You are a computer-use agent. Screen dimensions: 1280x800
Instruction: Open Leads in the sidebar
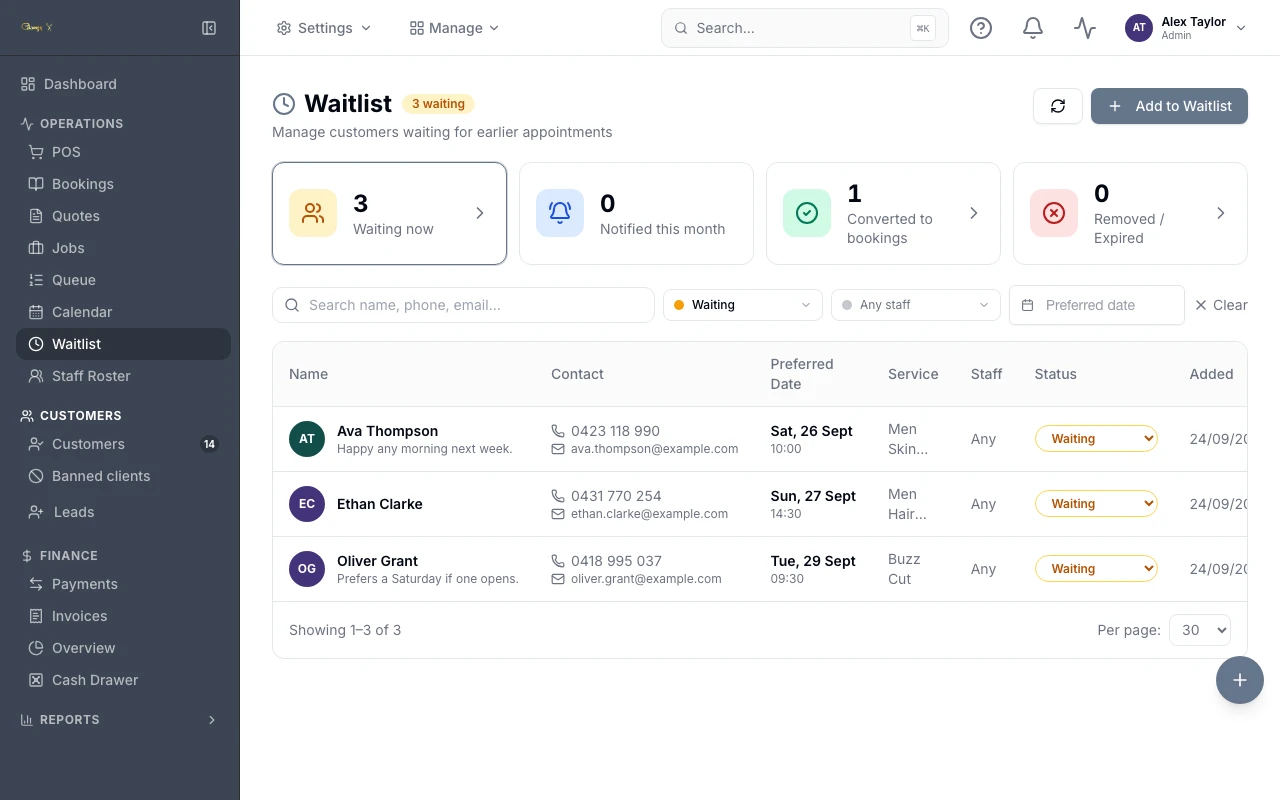pyautogui.click(x=124, y=512)
